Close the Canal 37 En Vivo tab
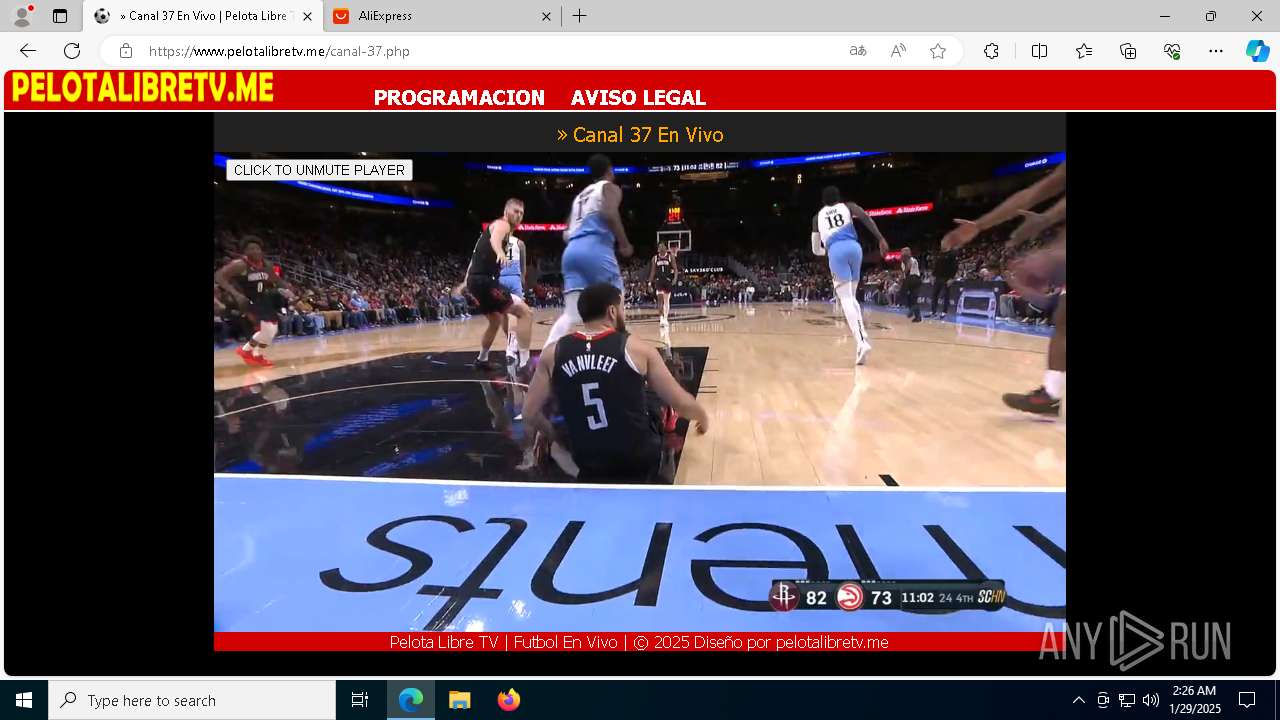The height and width of the screenshot is (720, 1280). pos(307,16)
